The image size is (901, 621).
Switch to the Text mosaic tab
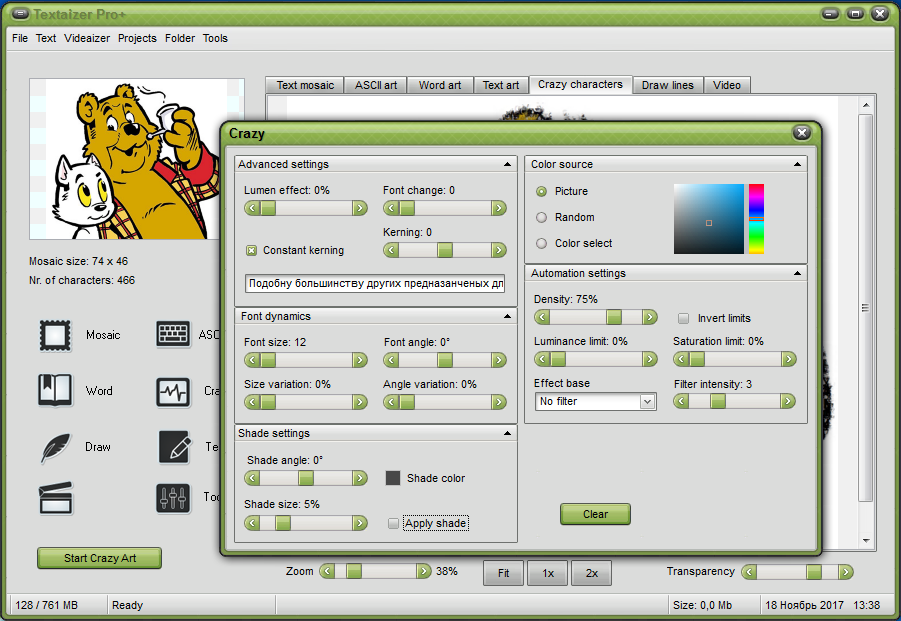click(x=305, y=85)
